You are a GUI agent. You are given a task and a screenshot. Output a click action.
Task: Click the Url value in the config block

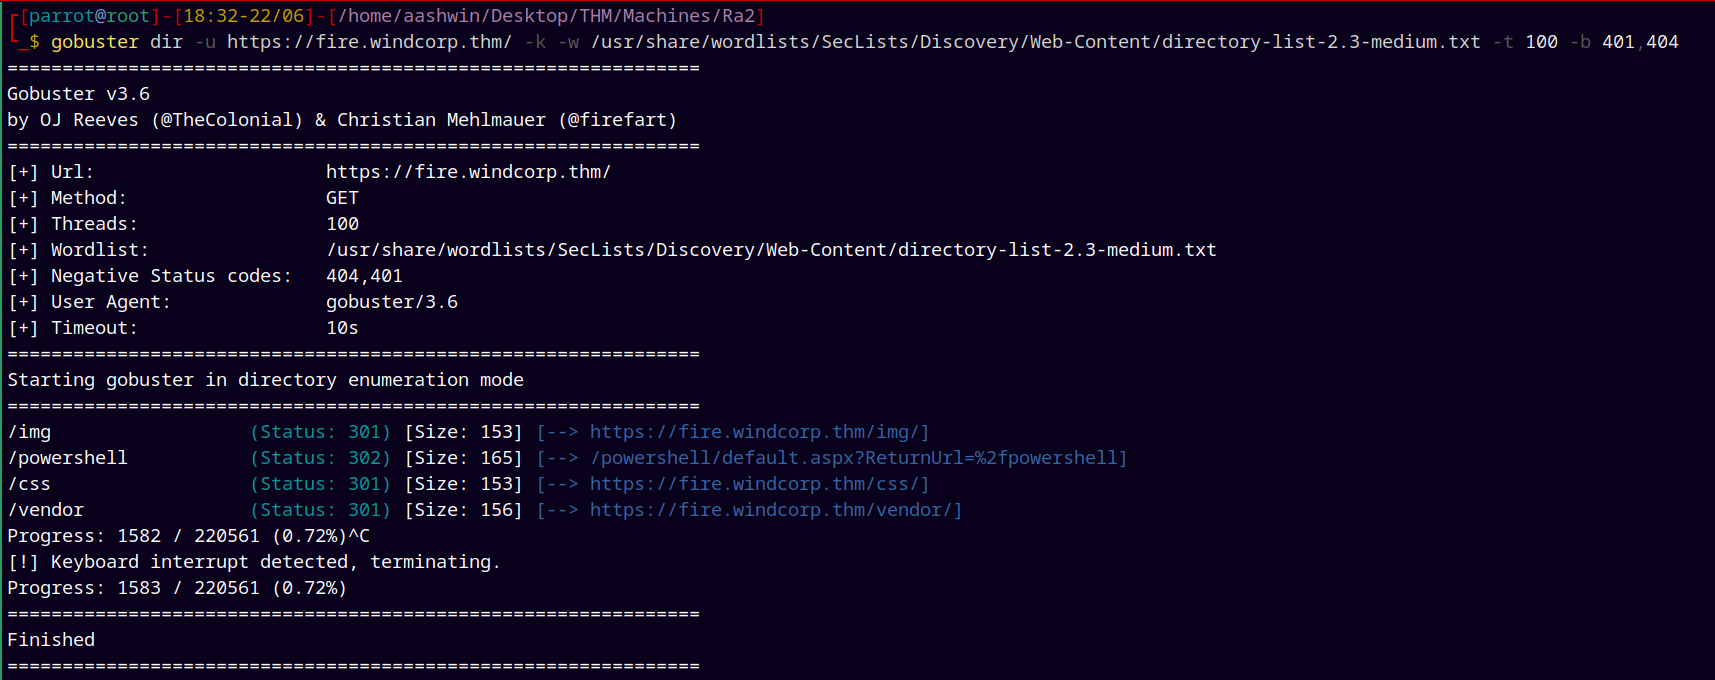[468, 172]
